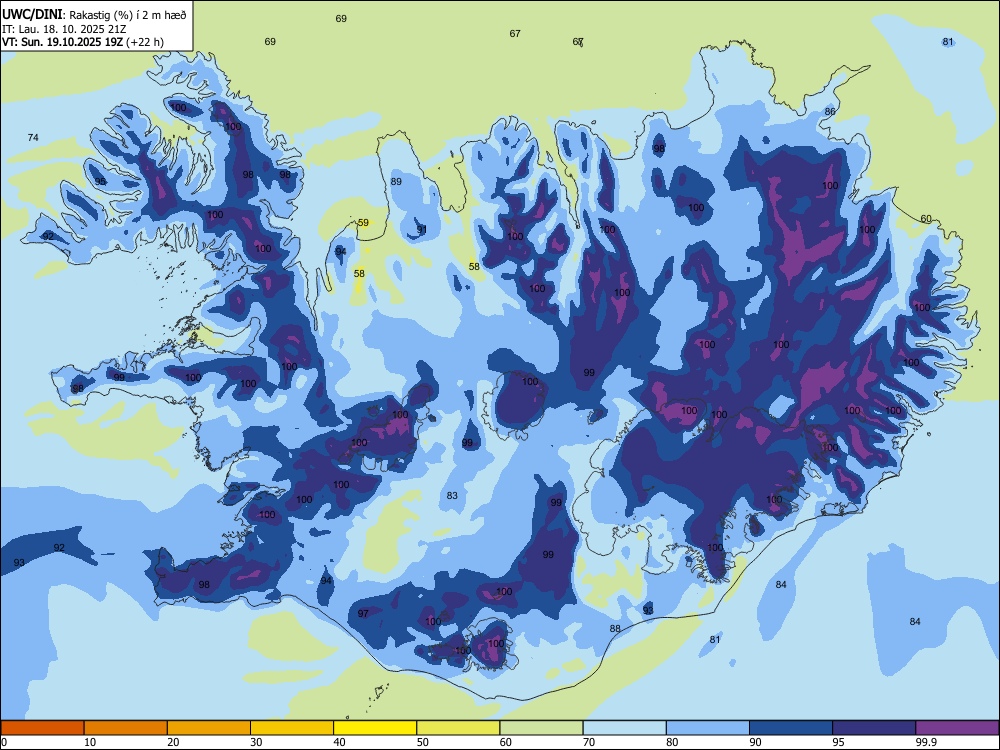1000x750 pixels.
Task: Click the map humidity value '91'
Action: 422,229
